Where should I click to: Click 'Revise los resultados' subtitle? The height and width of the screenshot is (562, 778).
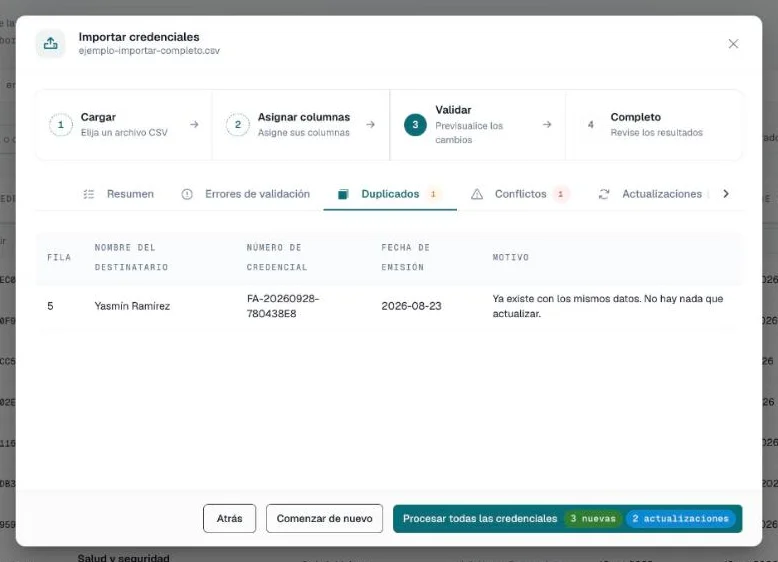656,132
